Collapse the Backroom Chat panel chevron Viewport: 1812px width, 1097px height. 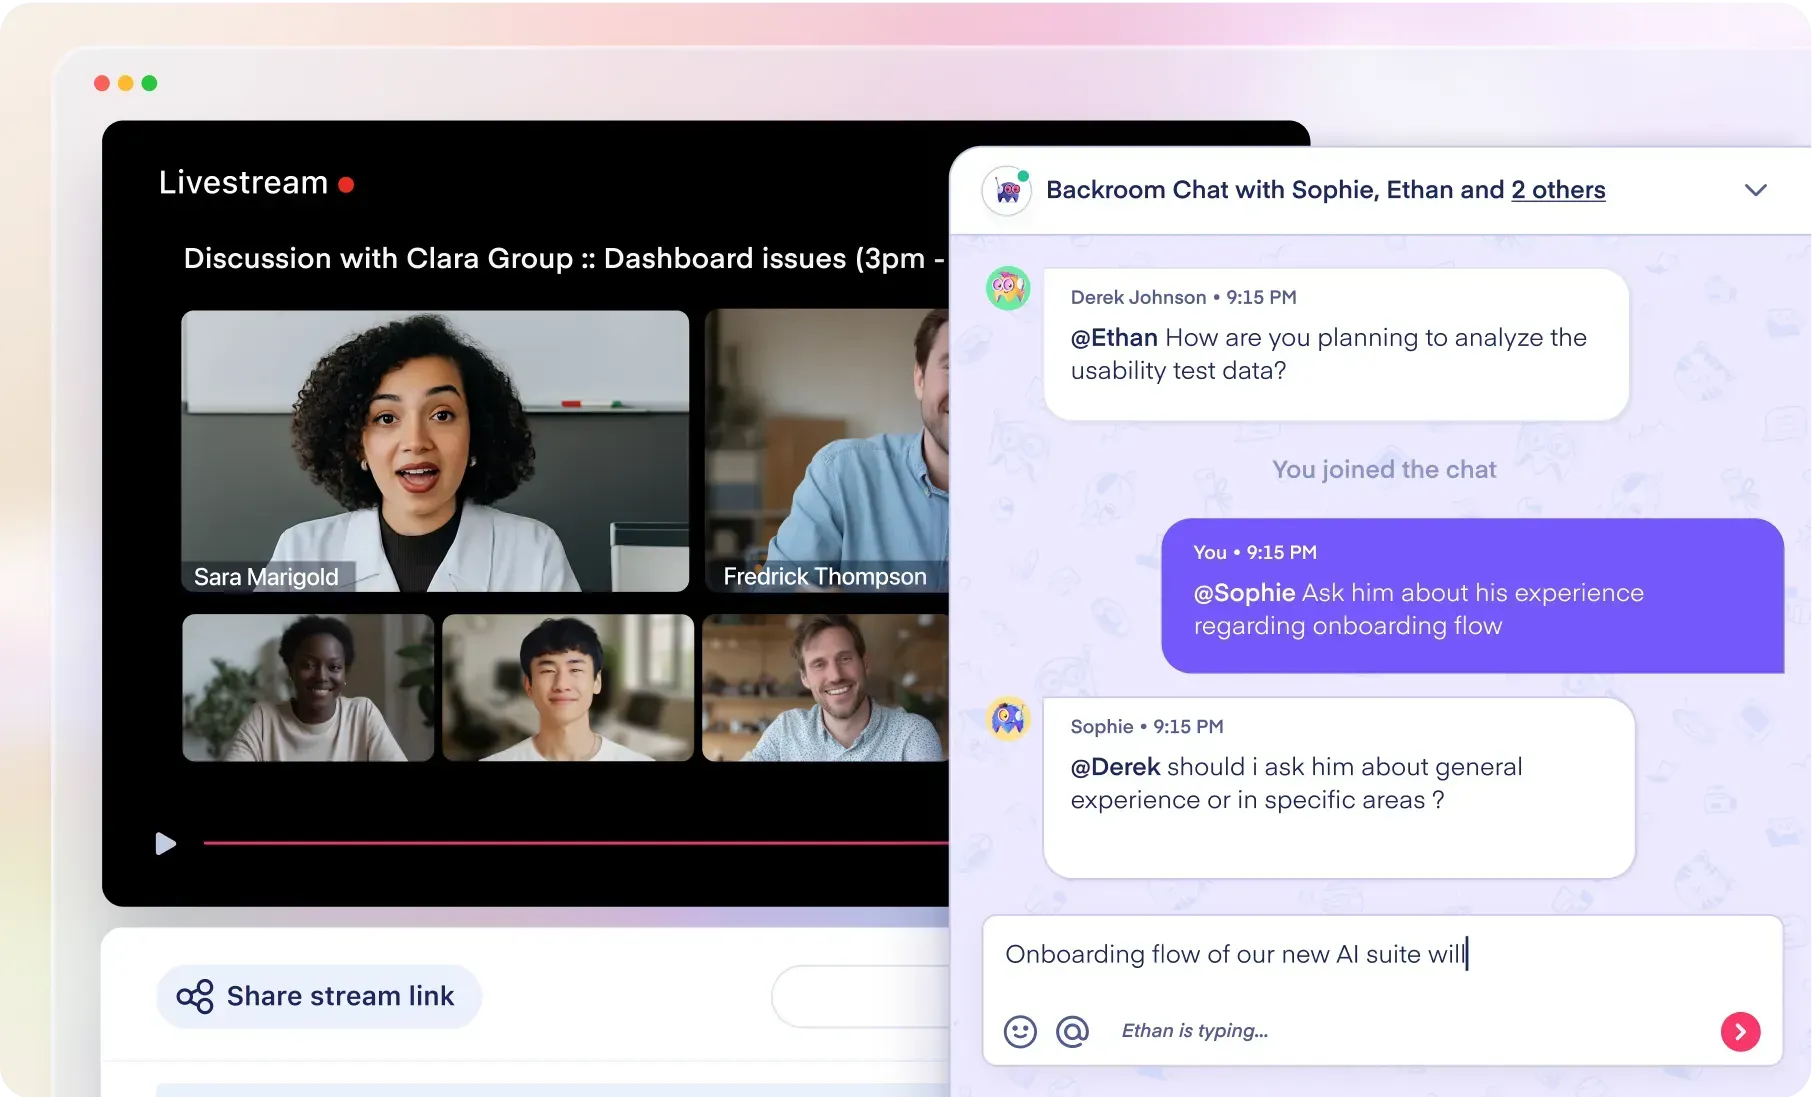(x=1756, y=190)
